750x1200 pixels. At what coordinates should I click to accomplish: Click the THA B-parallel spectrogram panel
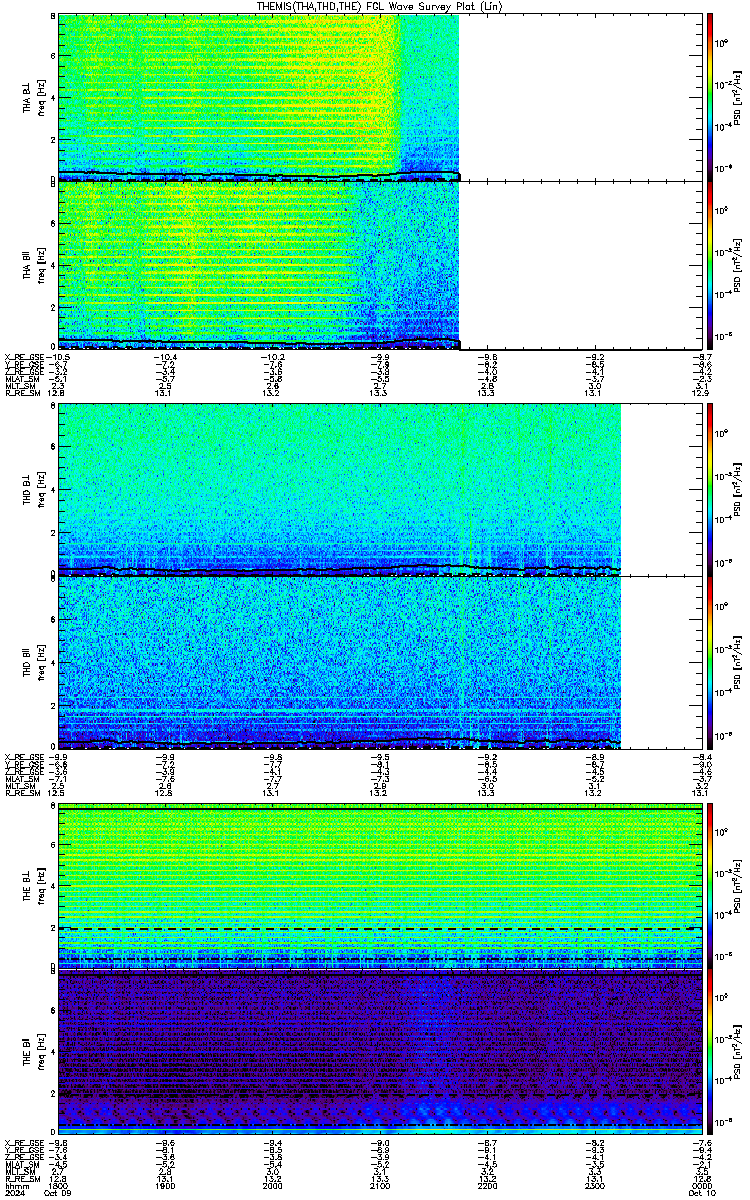tap(378, 265)
